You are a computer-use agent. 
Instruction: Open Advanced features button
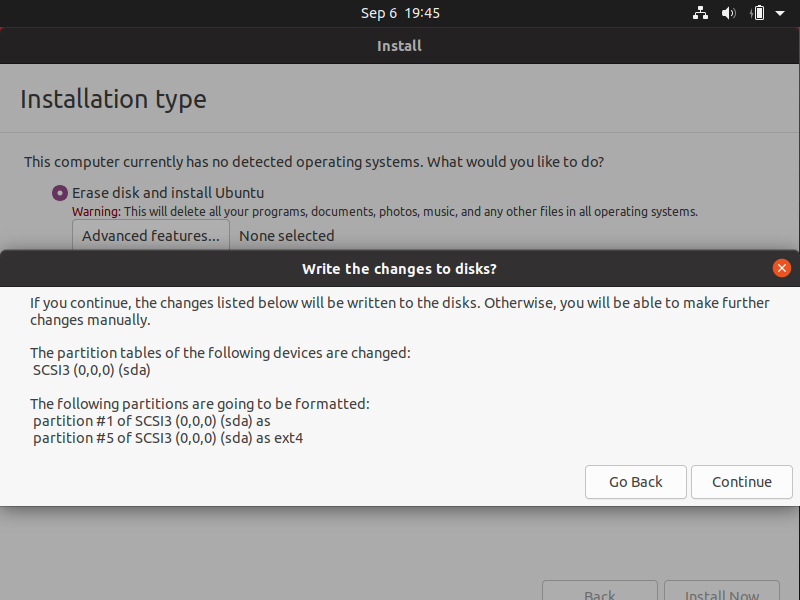(151, 236)
